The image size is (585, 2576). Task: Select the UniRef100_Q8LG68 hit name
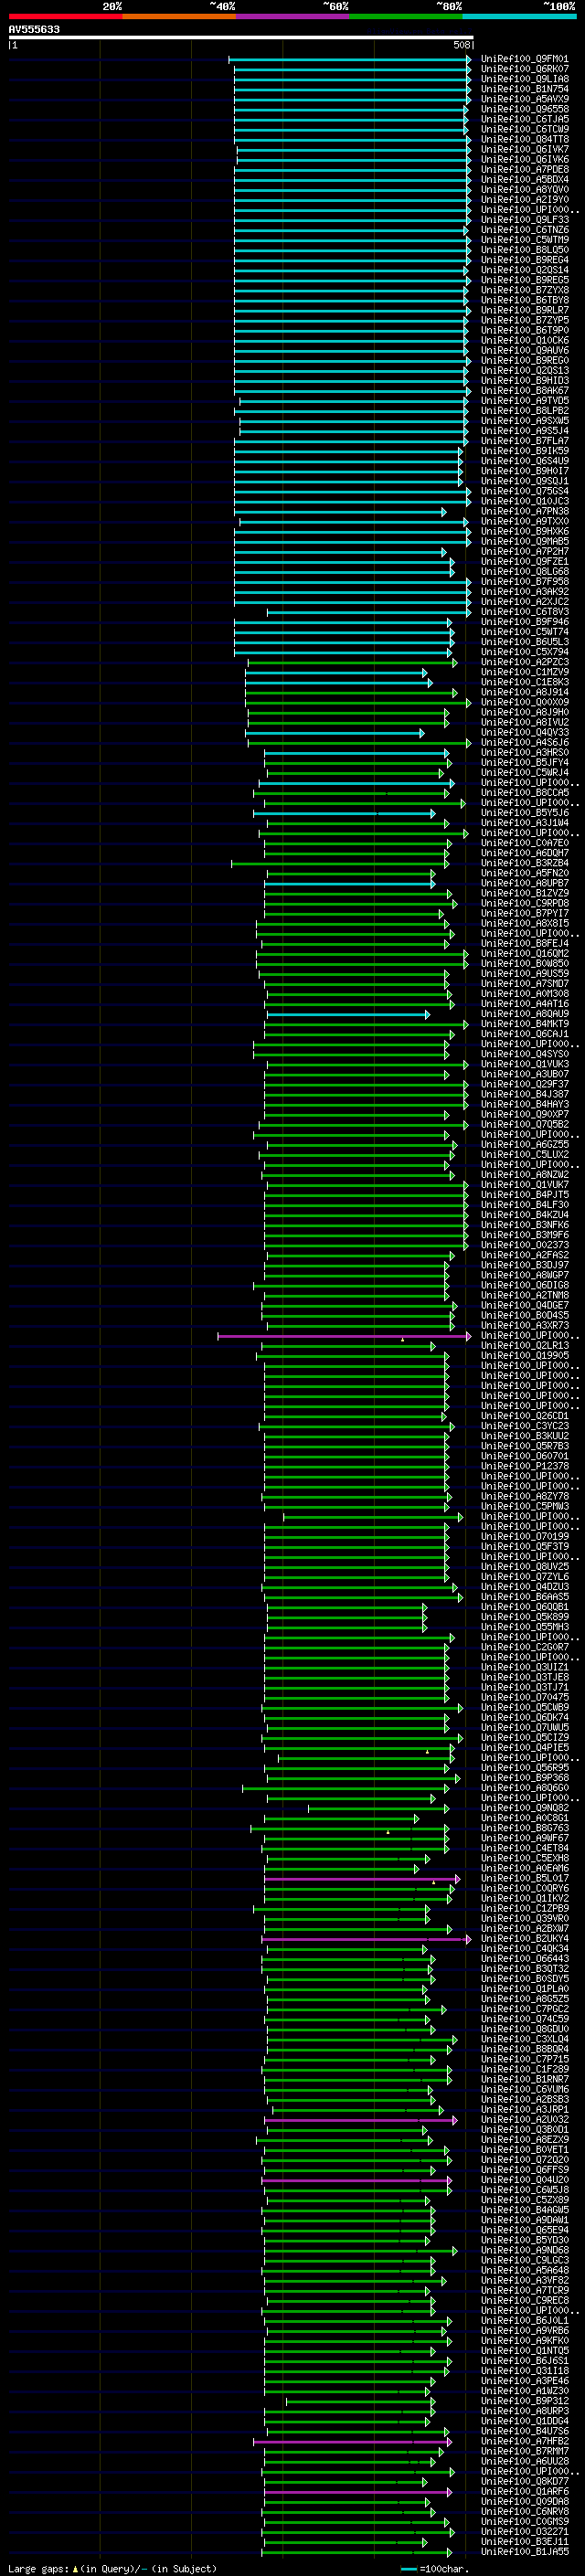[x=524, y=572]
